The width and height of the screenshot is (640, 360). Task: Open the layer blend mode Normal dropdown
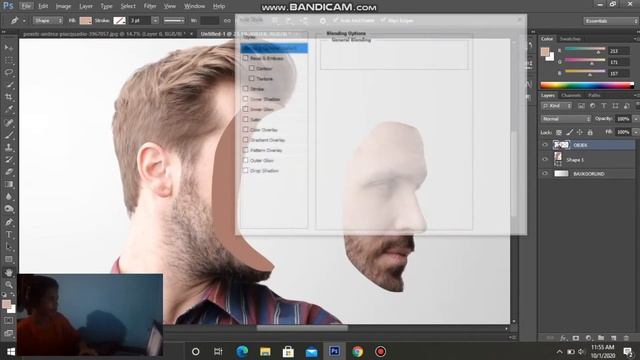(x=566, y=119)
